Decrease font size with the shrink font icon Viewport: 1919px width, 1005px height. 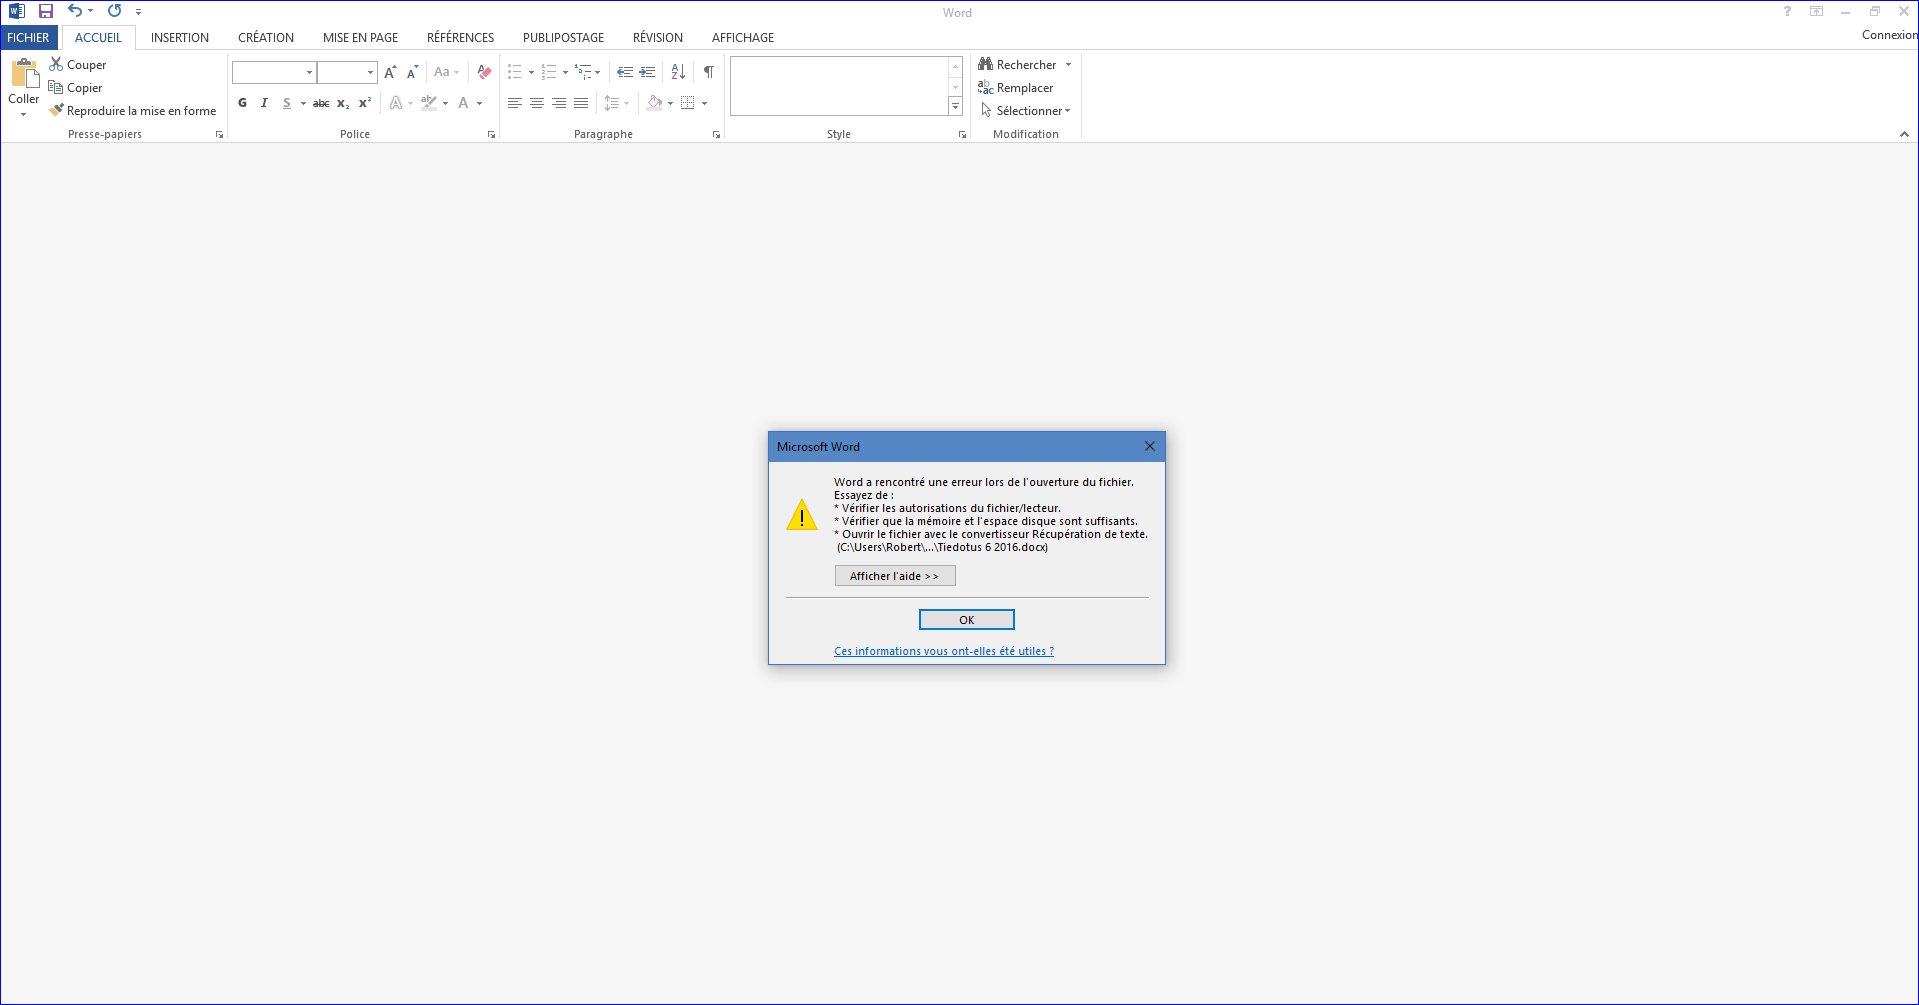(412, 72)
